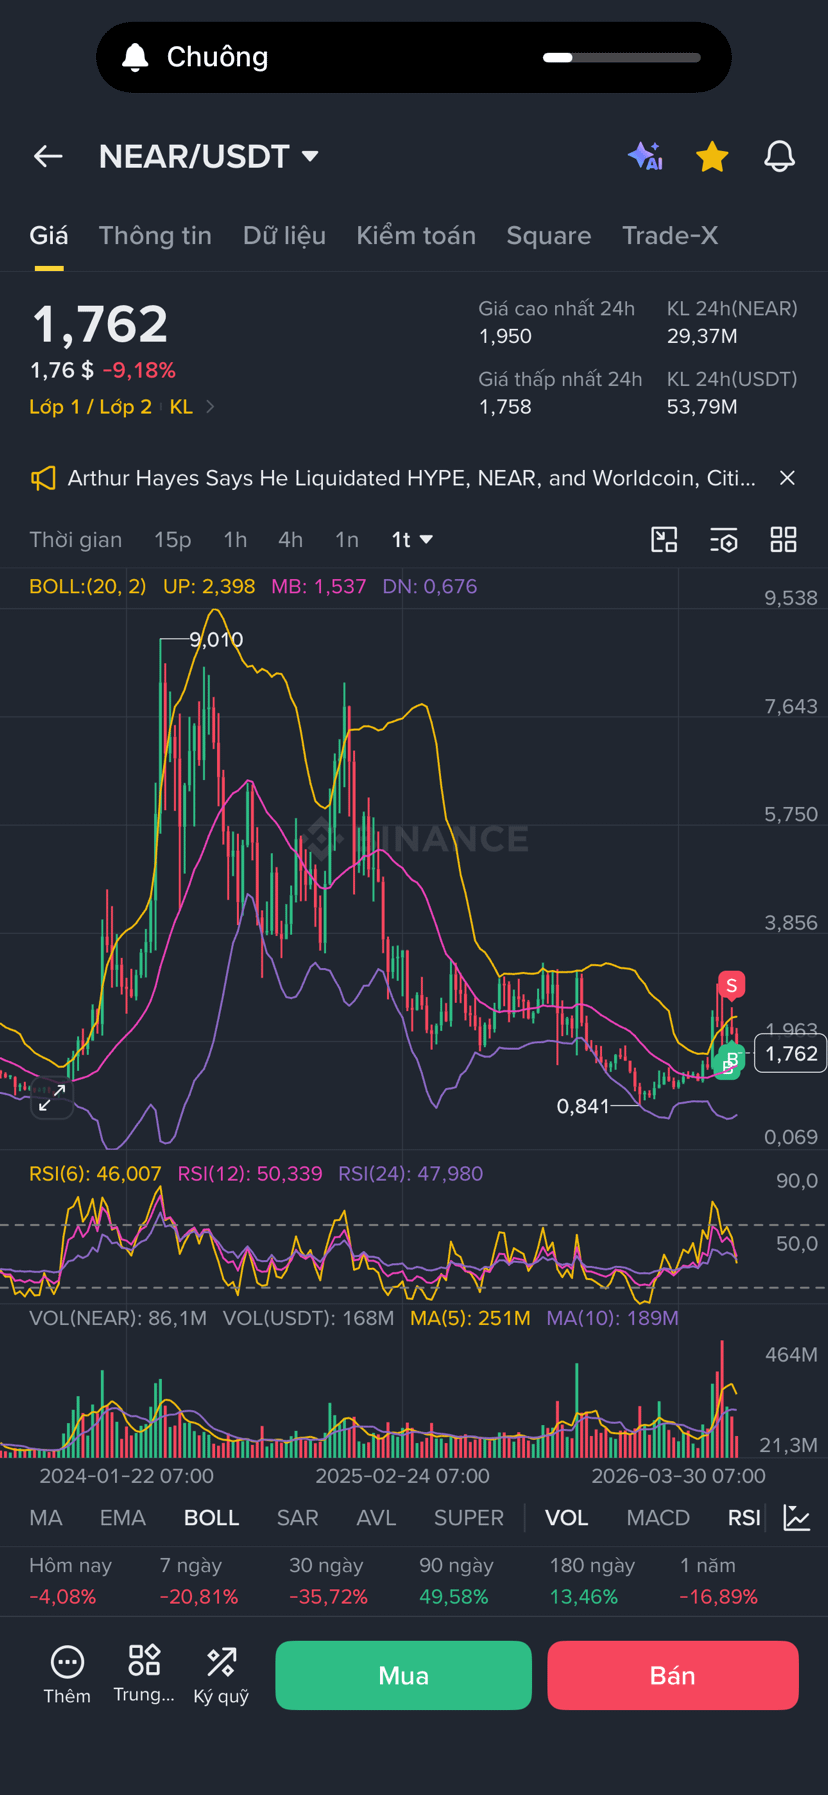The width and height of the screenshot is (828, 1795).
Task: Tap the red S sell marker
Action: 731,986
